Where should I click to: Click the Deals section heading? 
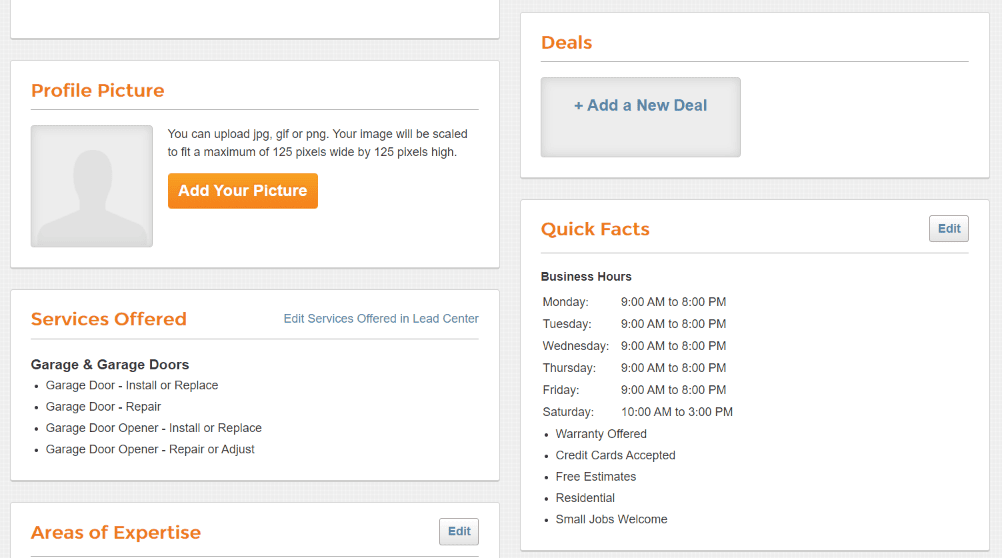567,43
